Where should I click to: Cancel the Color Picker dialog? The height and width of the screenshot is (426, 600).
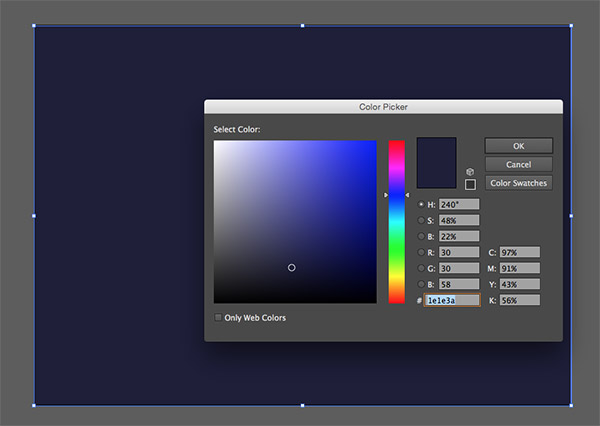pyautogui.click(x=518, y=164)
